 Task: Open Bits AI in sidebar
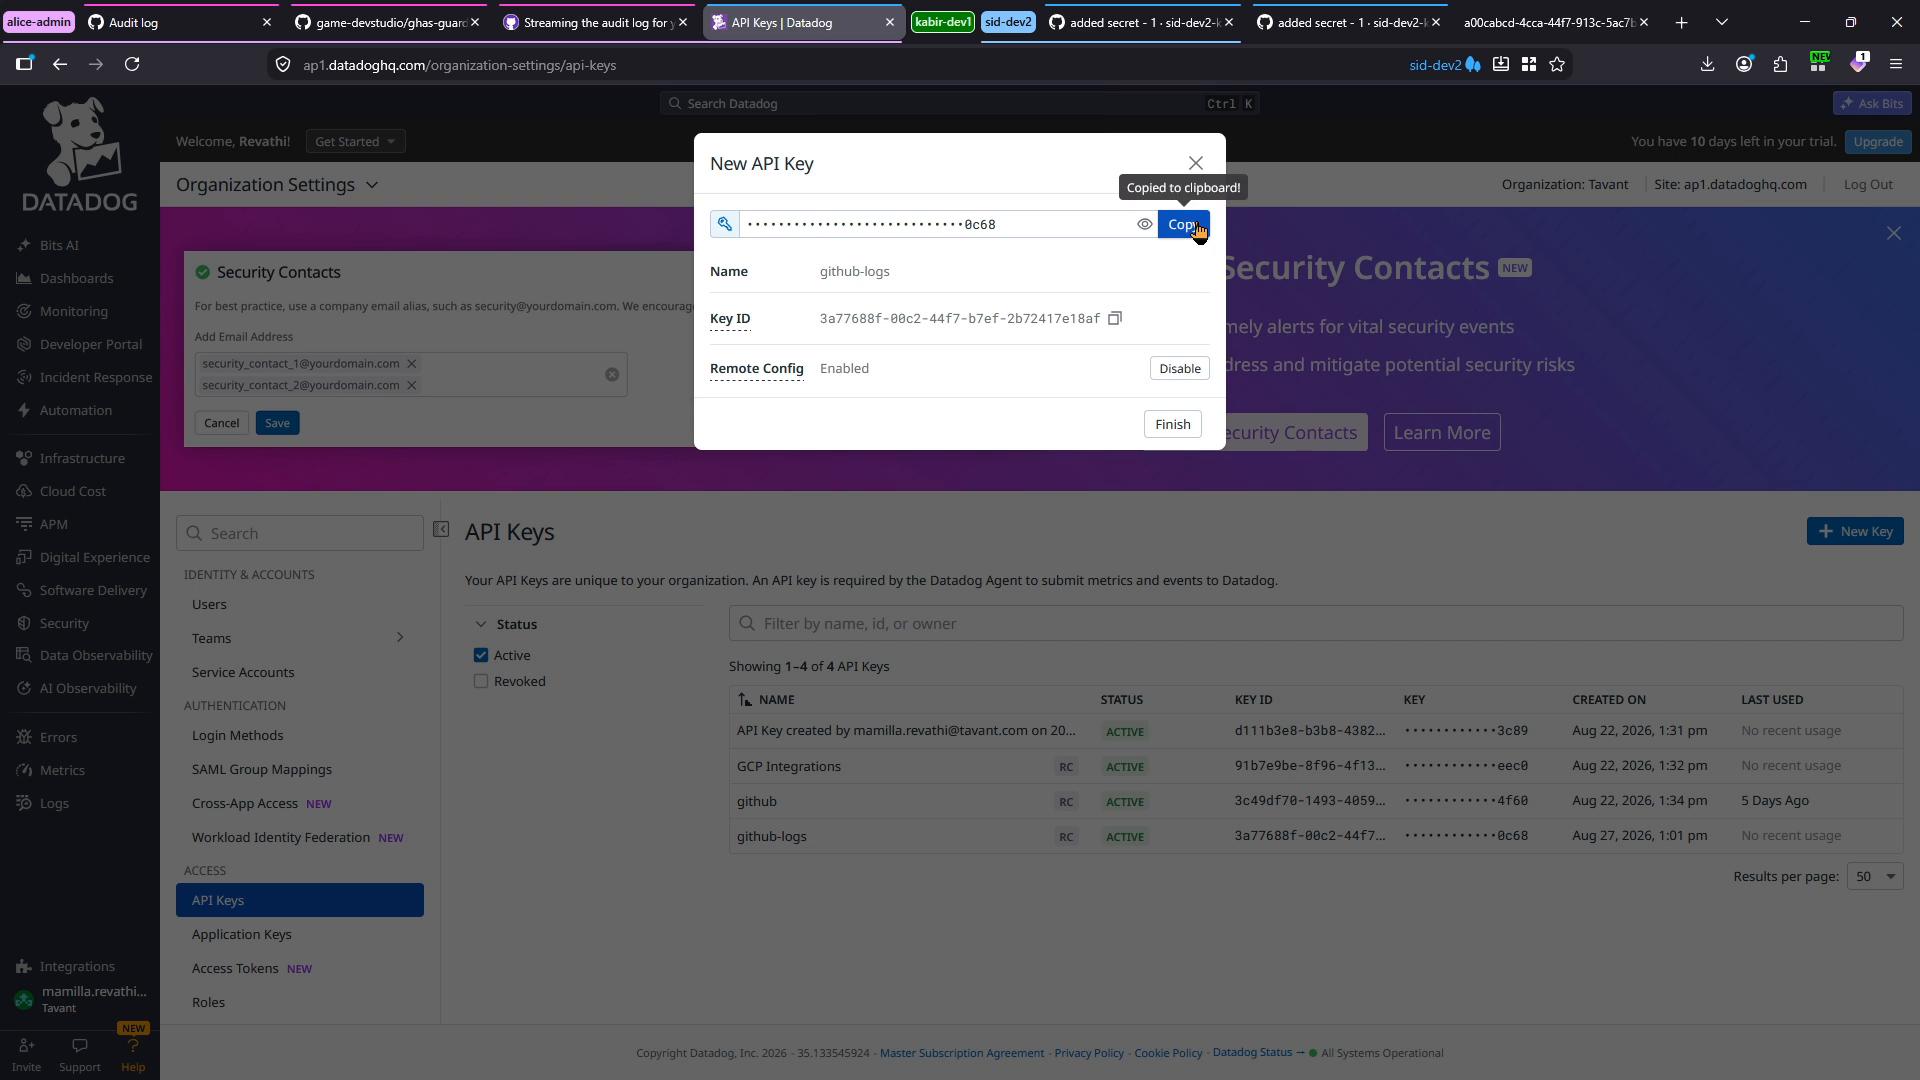tap(59, 245)
